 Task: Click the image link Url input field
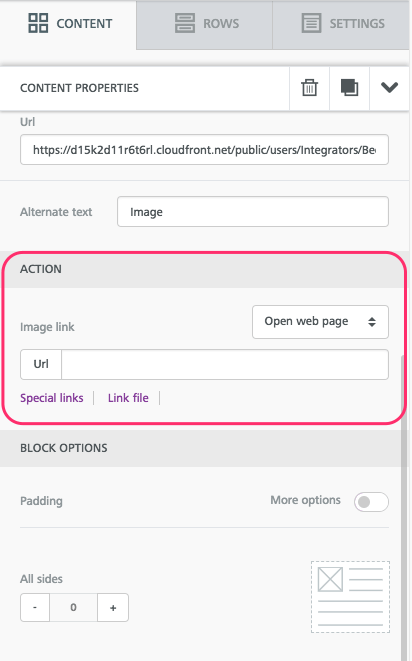pyautogui.click(x=225, y=364)
